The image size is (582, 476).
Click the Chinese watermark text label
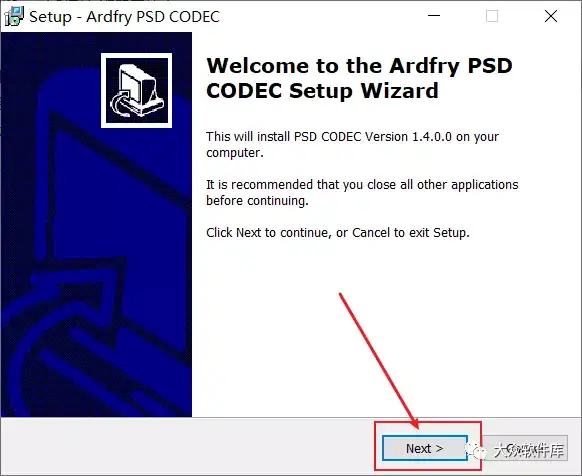pyautogui.click(x=529, y=450)
